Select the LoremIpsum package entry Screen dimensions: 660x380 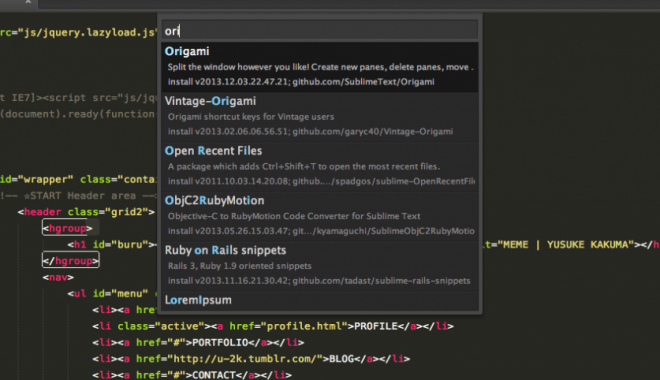(320, 300)
